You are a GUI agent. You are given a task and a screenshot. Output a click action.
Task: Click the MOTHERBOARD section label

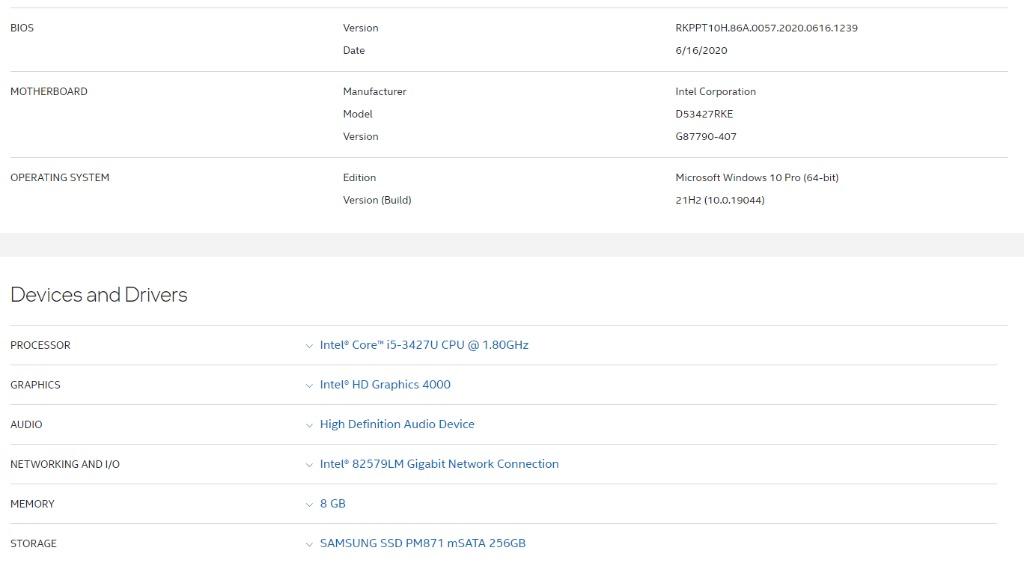(48, 91)
